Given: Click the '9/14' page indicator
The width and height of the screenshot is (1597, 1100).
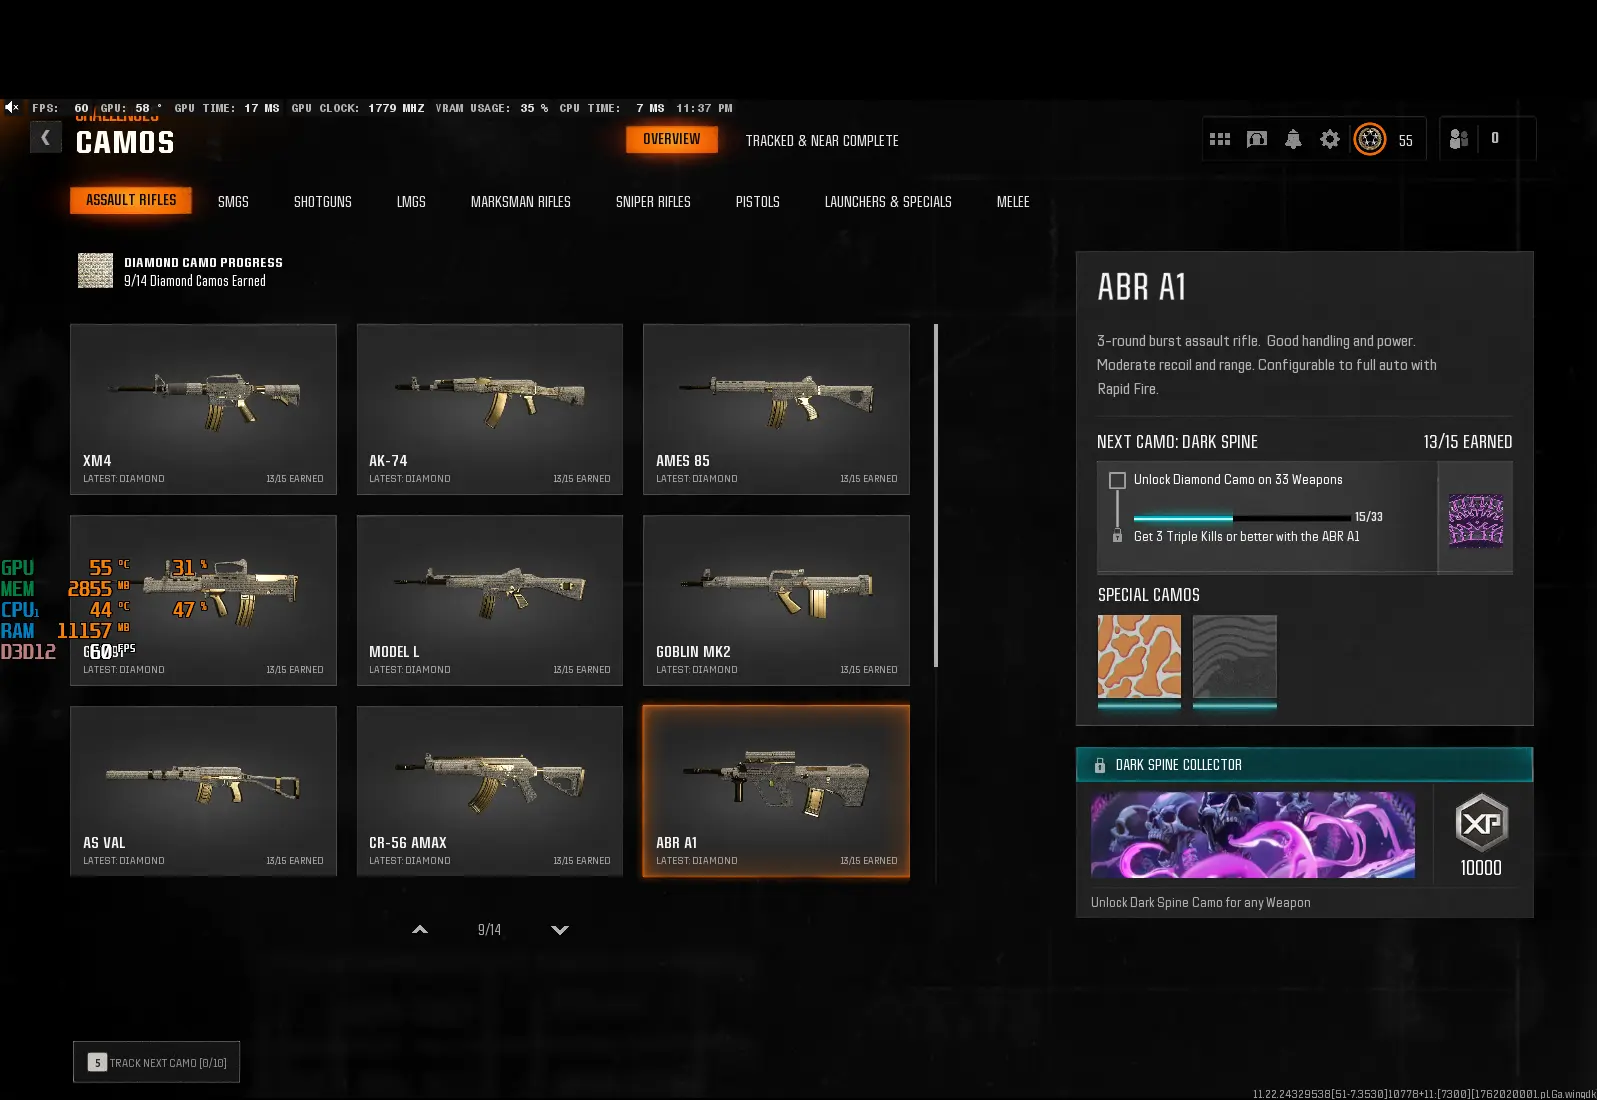Looking at the screenshot, I should (489, 930).
